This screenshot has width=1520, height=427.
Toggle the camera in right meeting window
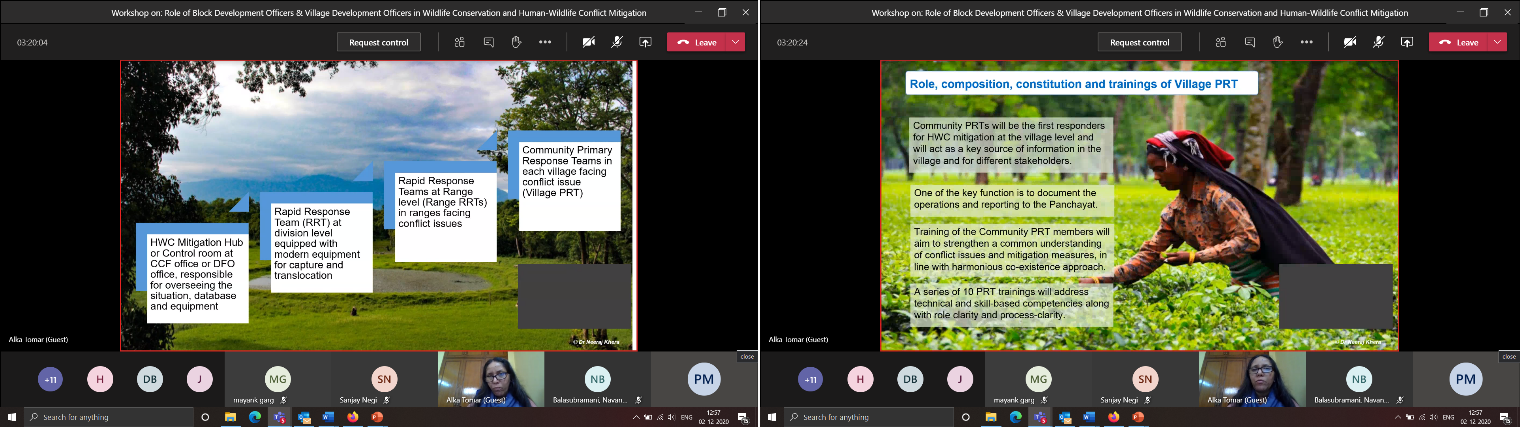1350,42
